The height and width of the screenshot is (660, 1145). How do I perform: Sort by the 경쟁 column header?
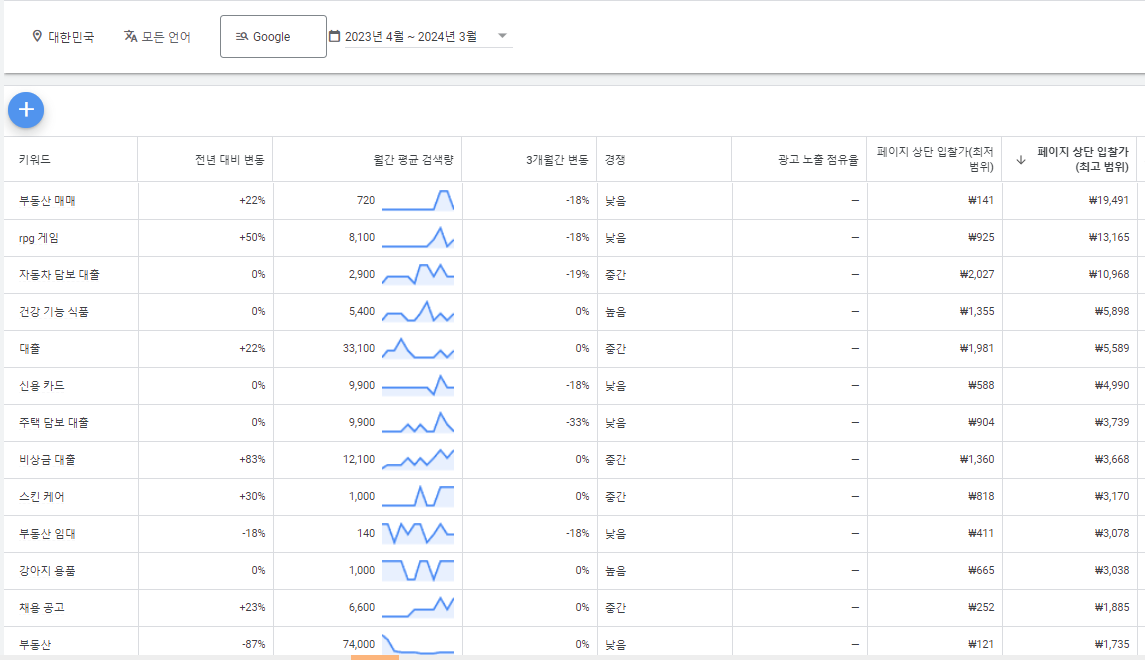614,159
